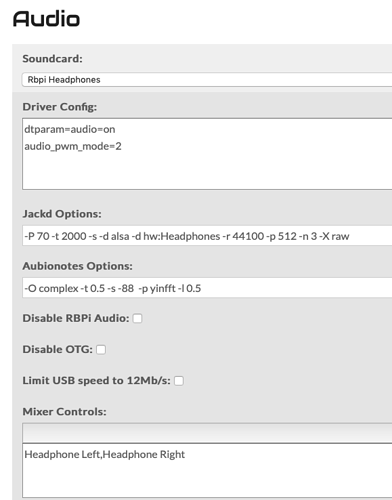Click into the Aubionotes Options field

(207, 288)
